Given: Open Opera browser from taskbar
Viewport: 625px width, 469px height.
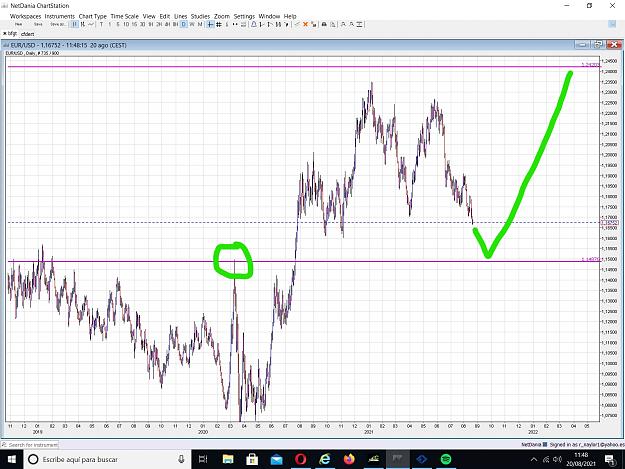Looking at the screenshot, I should [x=301, y=459].
